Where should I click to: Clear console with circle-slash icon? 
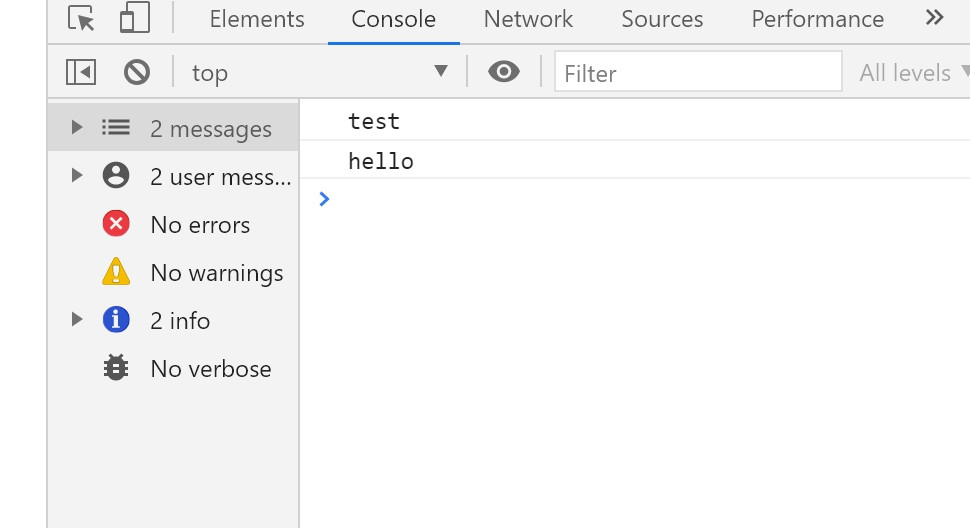tap(137, 72)
